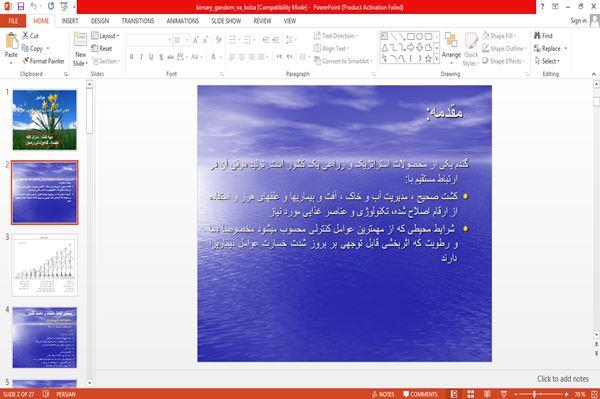Toggle the Comments pane from status bar
This screenshot has height=399, width=600.
tap(420, 394)
